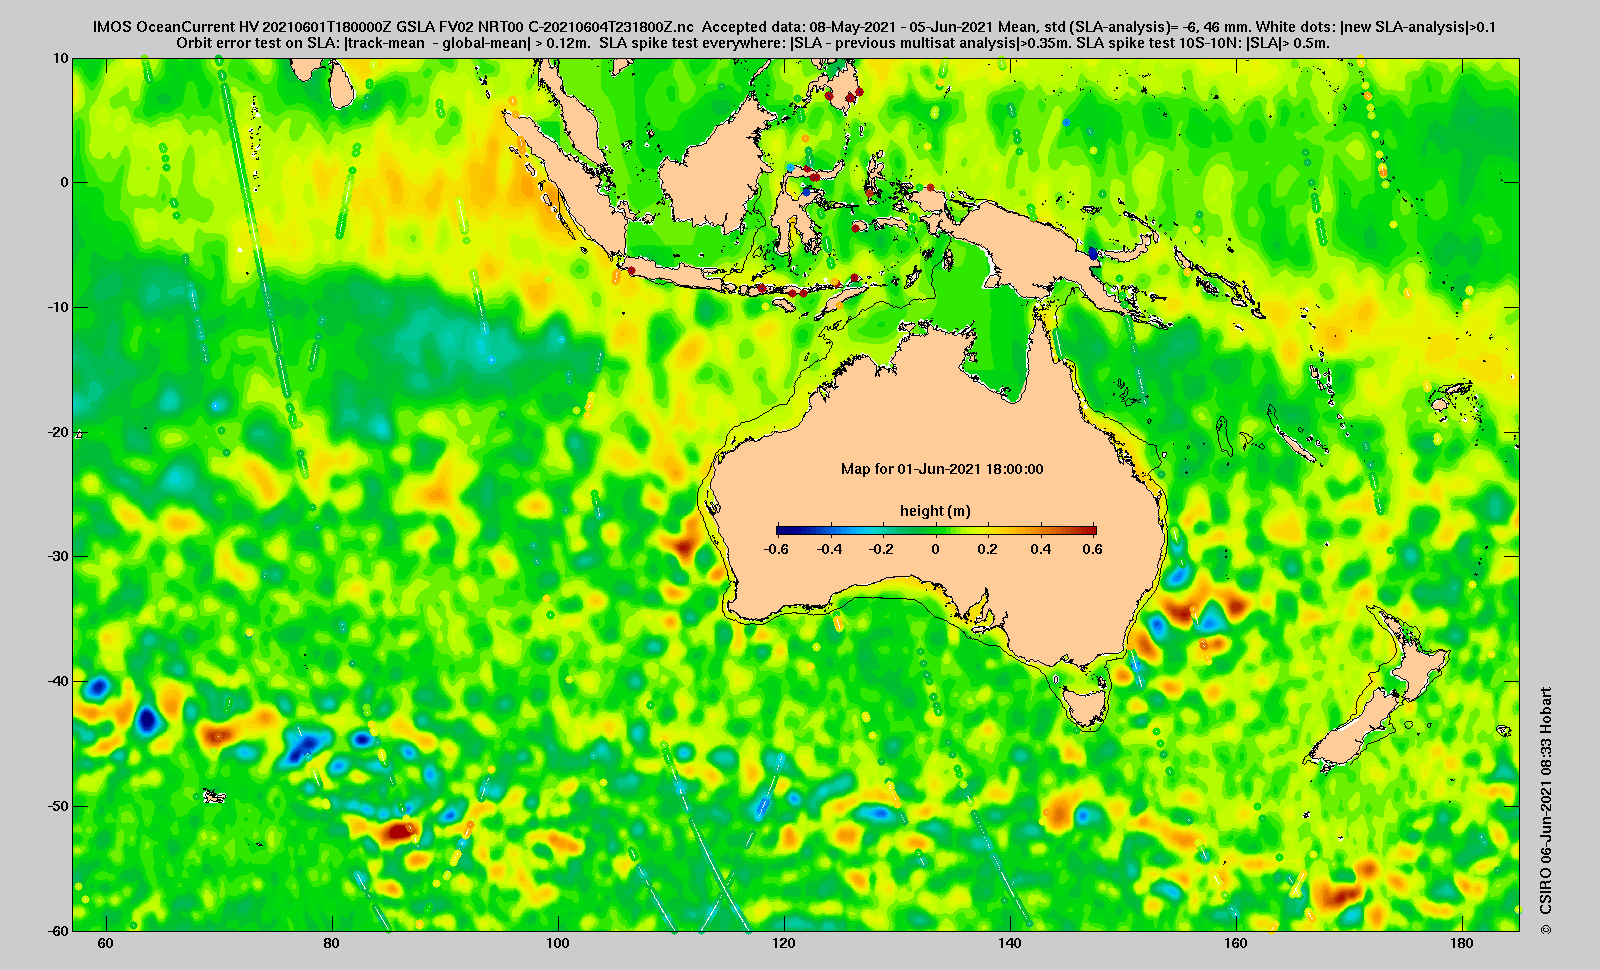The height and width of the screenshot is (970, 1600).
Task: Click the -0.6 tick label under the color bar
Action: click(775, 549)
